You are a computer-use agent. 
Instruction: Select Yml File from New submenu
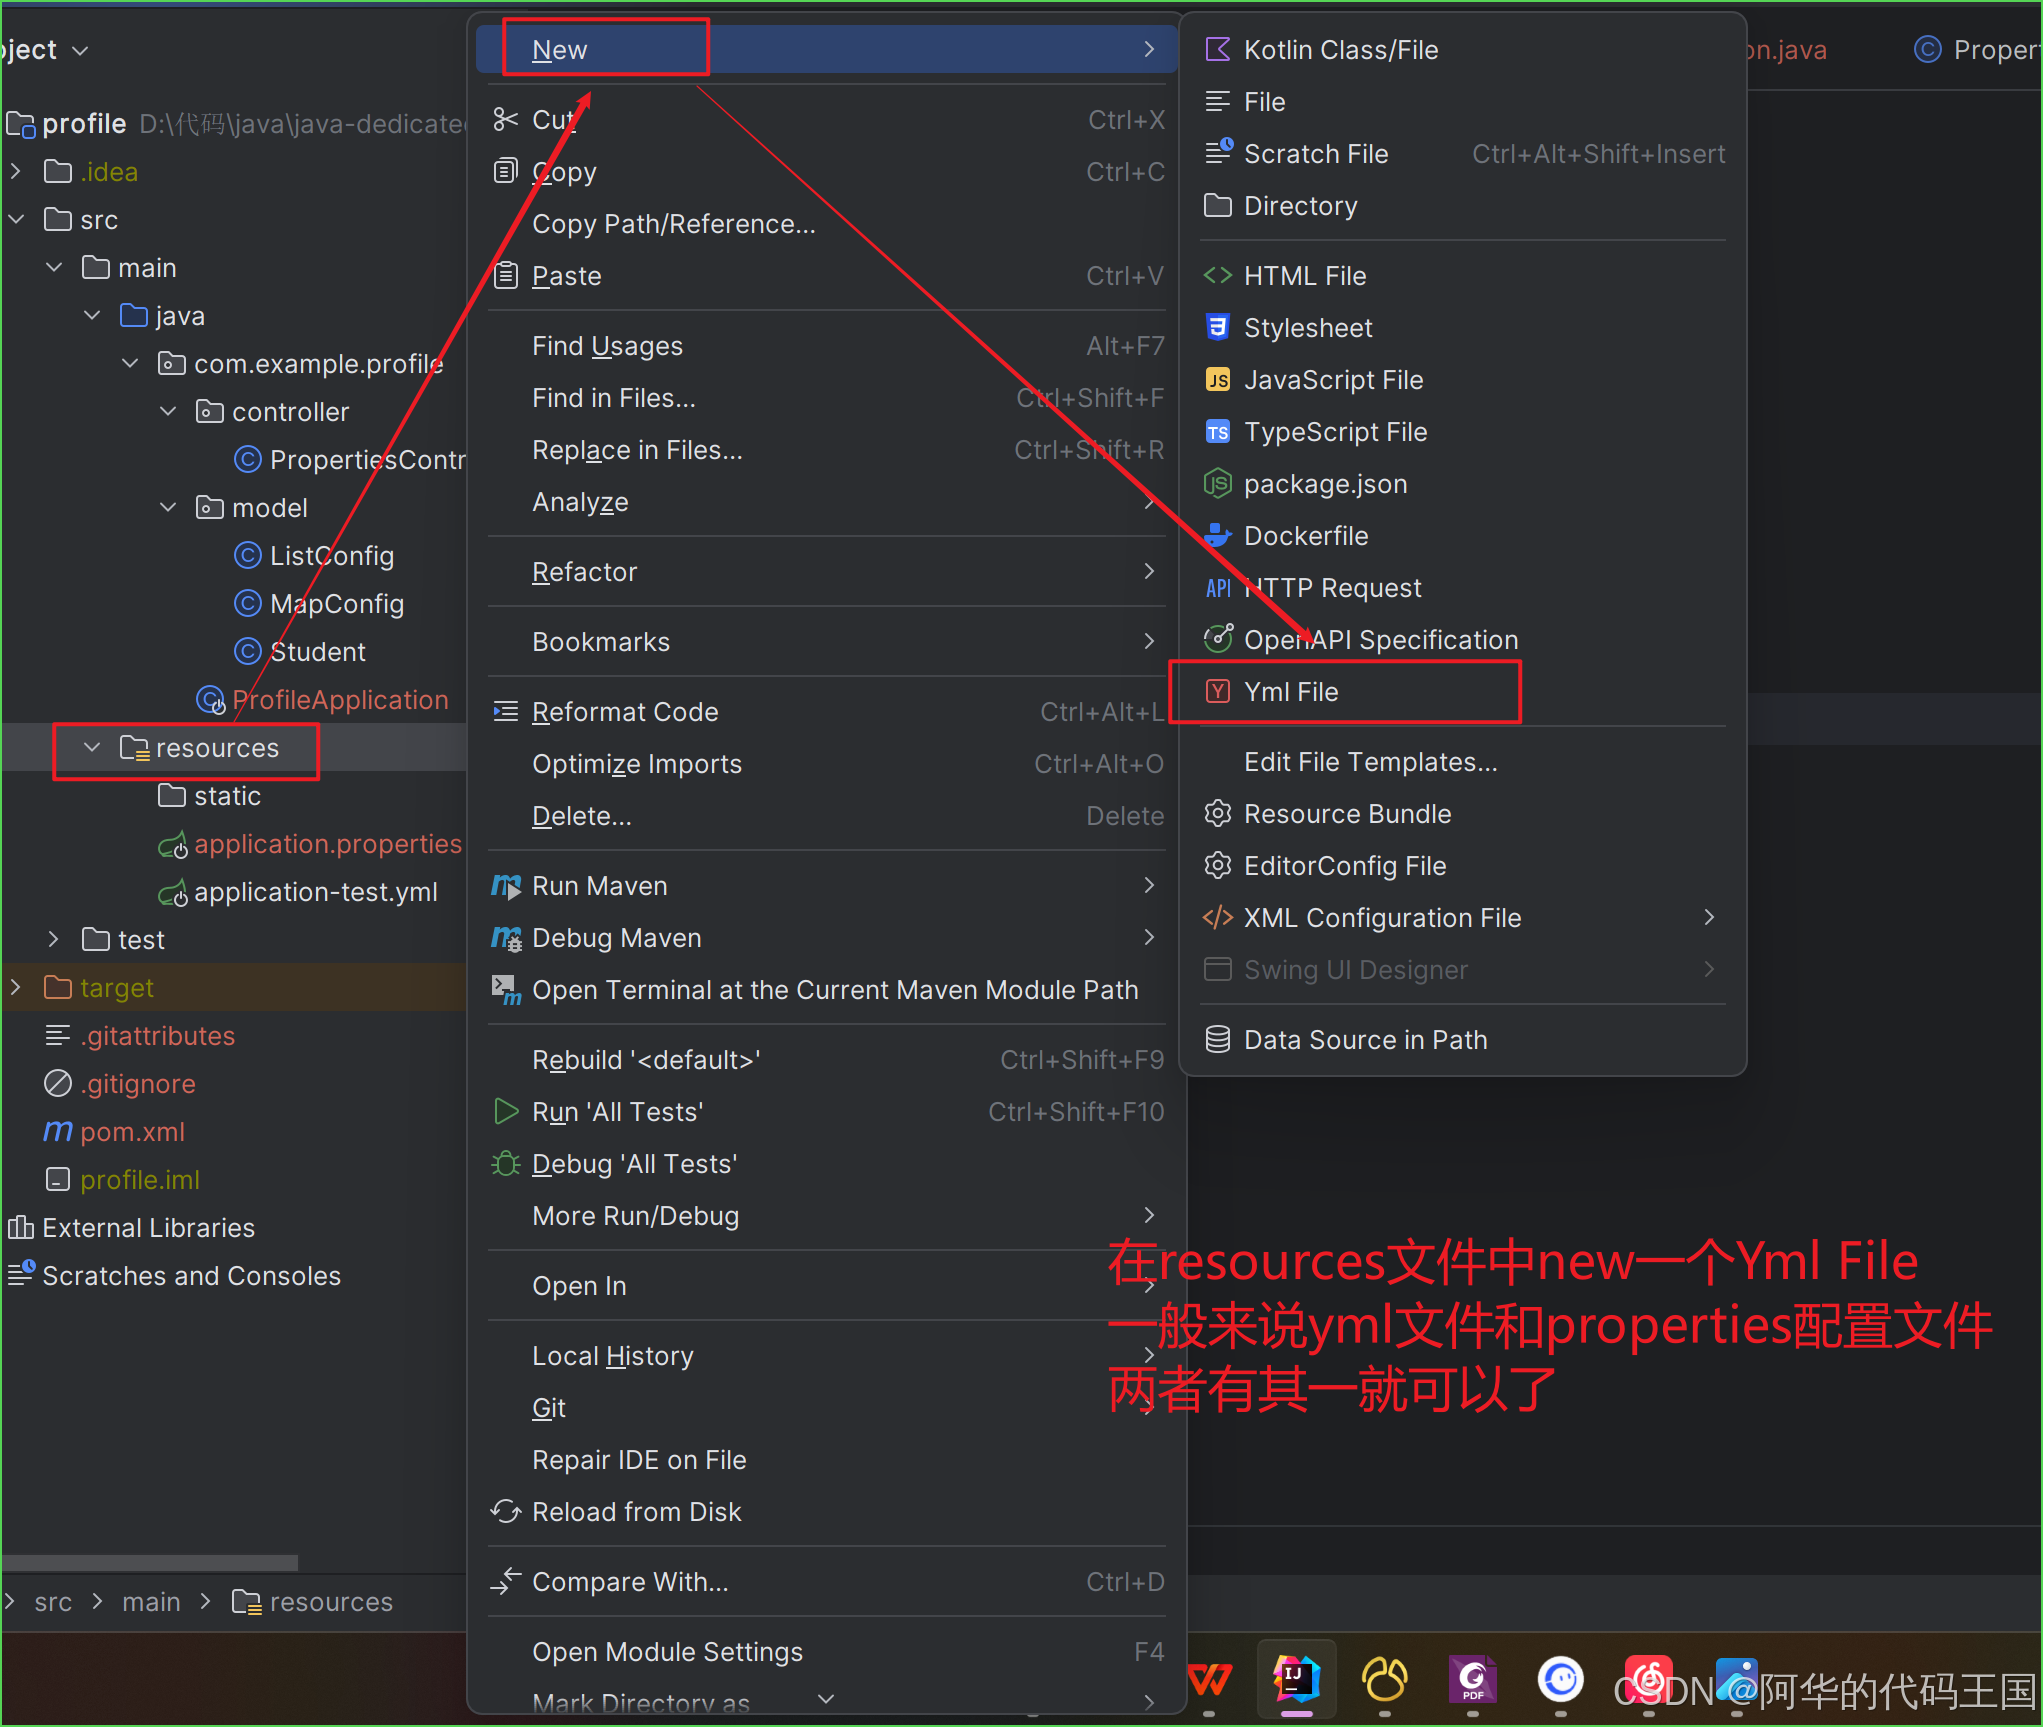click(1290, 692)
